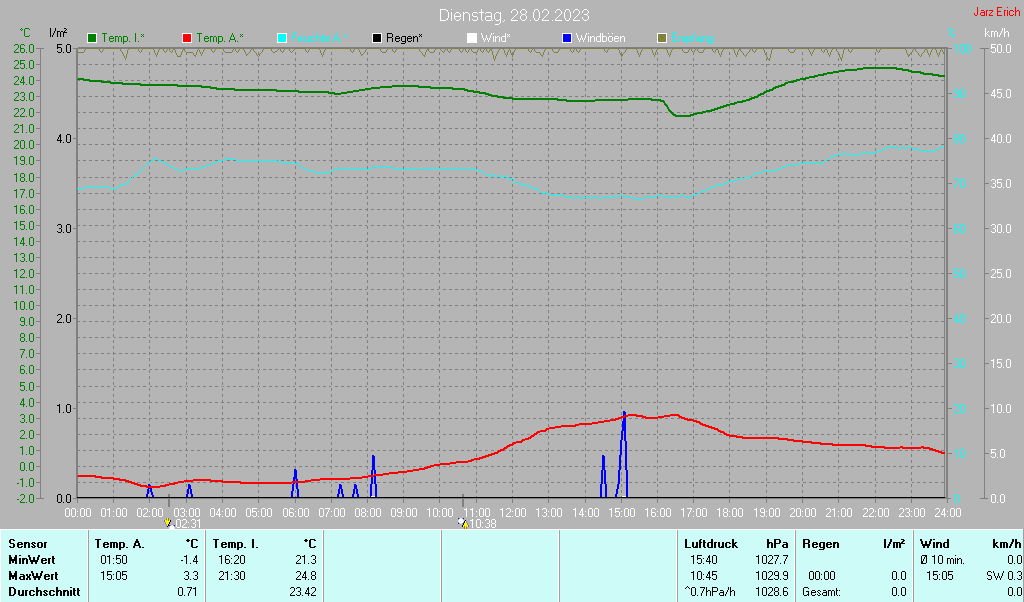Click the 15:00 time axis label
The width and height of the screenshot is (1024, 602).
(x=621, y=513)
